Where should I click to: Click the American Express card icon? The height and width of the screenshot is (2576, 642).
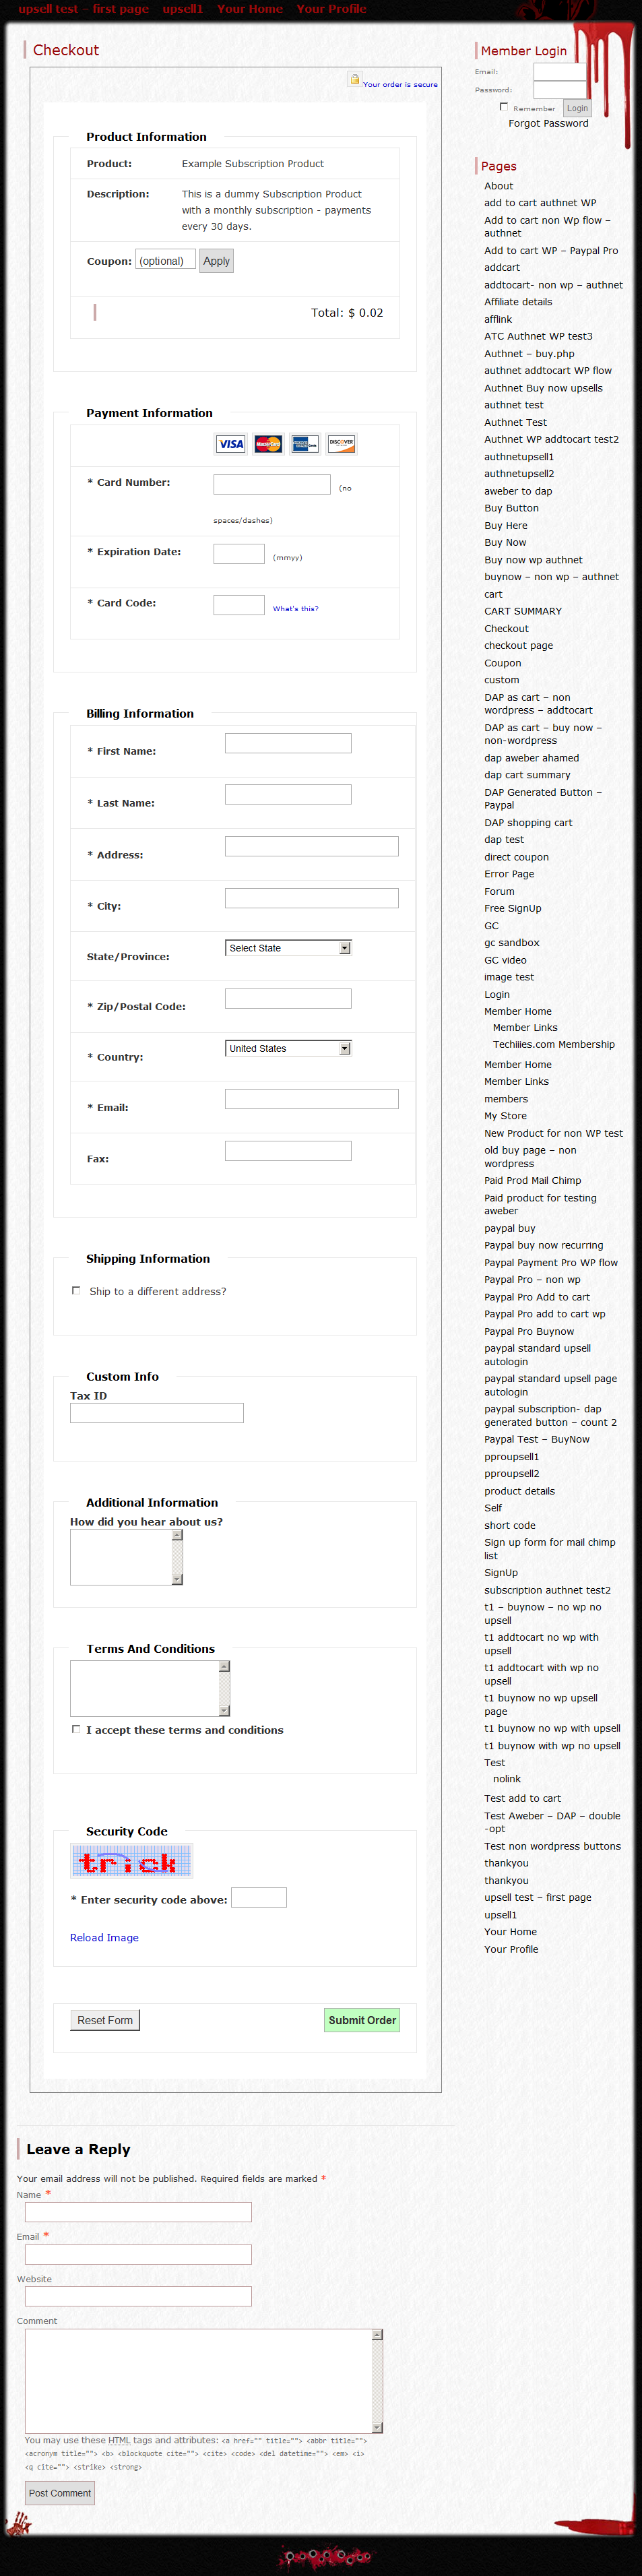click(x=305, y=444)
